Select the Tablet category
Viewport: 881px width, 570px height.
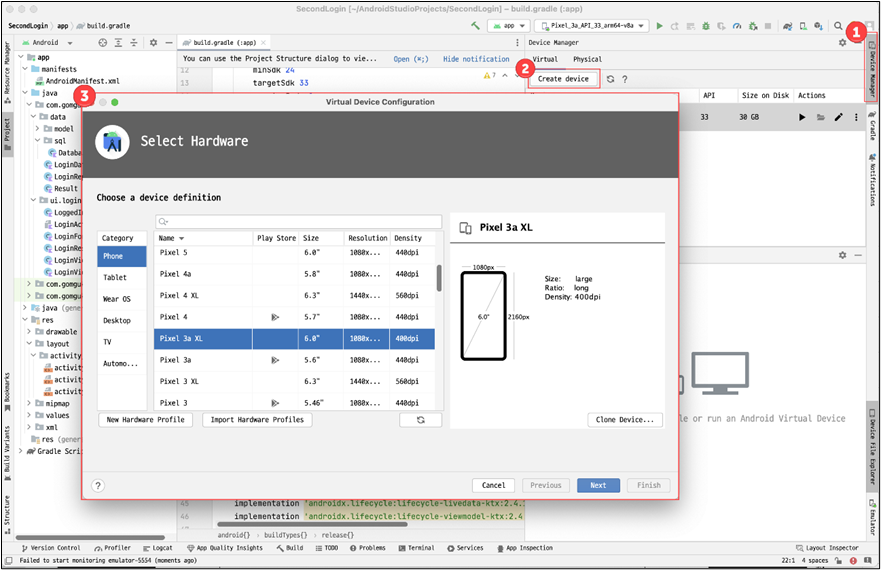122,278
